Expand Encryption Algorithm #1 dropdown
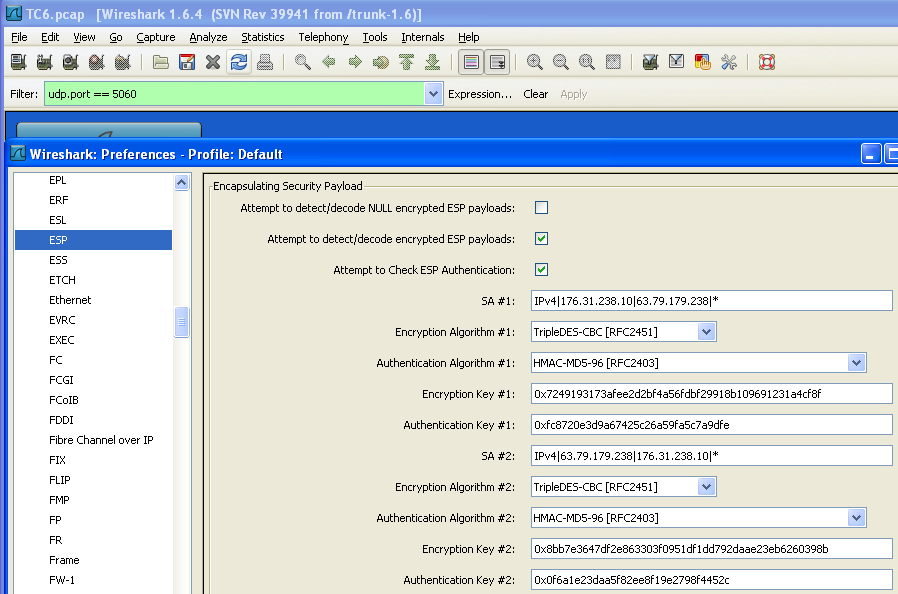Viewport: 898px width, 594px height. 706,332
